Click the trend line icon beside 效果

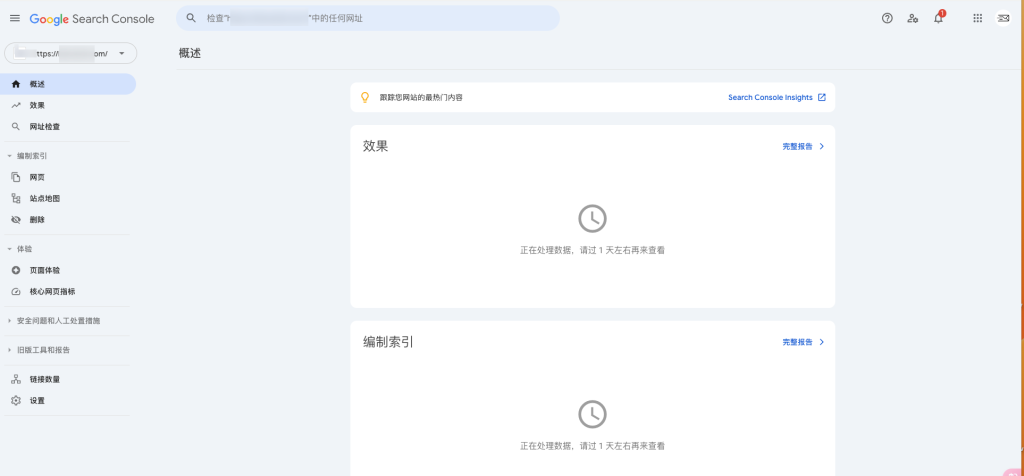[16, 105]
